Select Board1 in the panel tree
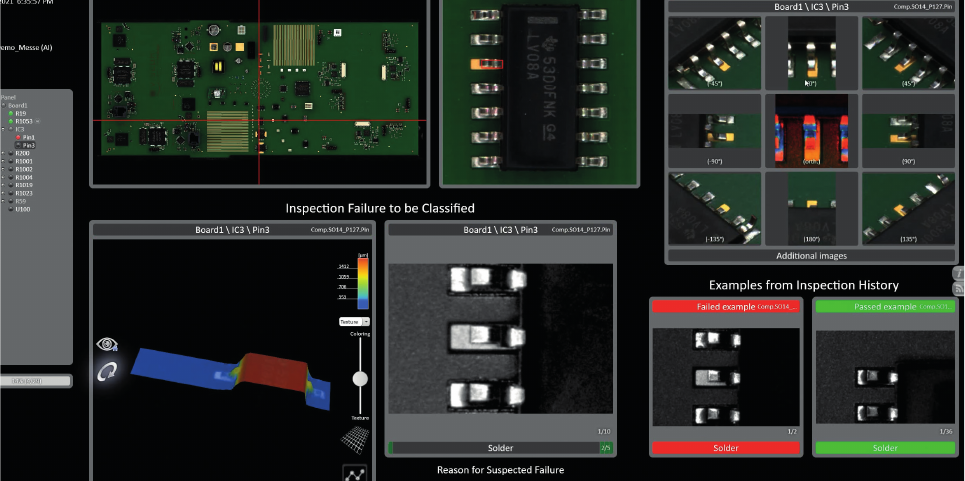Viewport: 965px width, 481px height. click(17, 105)
